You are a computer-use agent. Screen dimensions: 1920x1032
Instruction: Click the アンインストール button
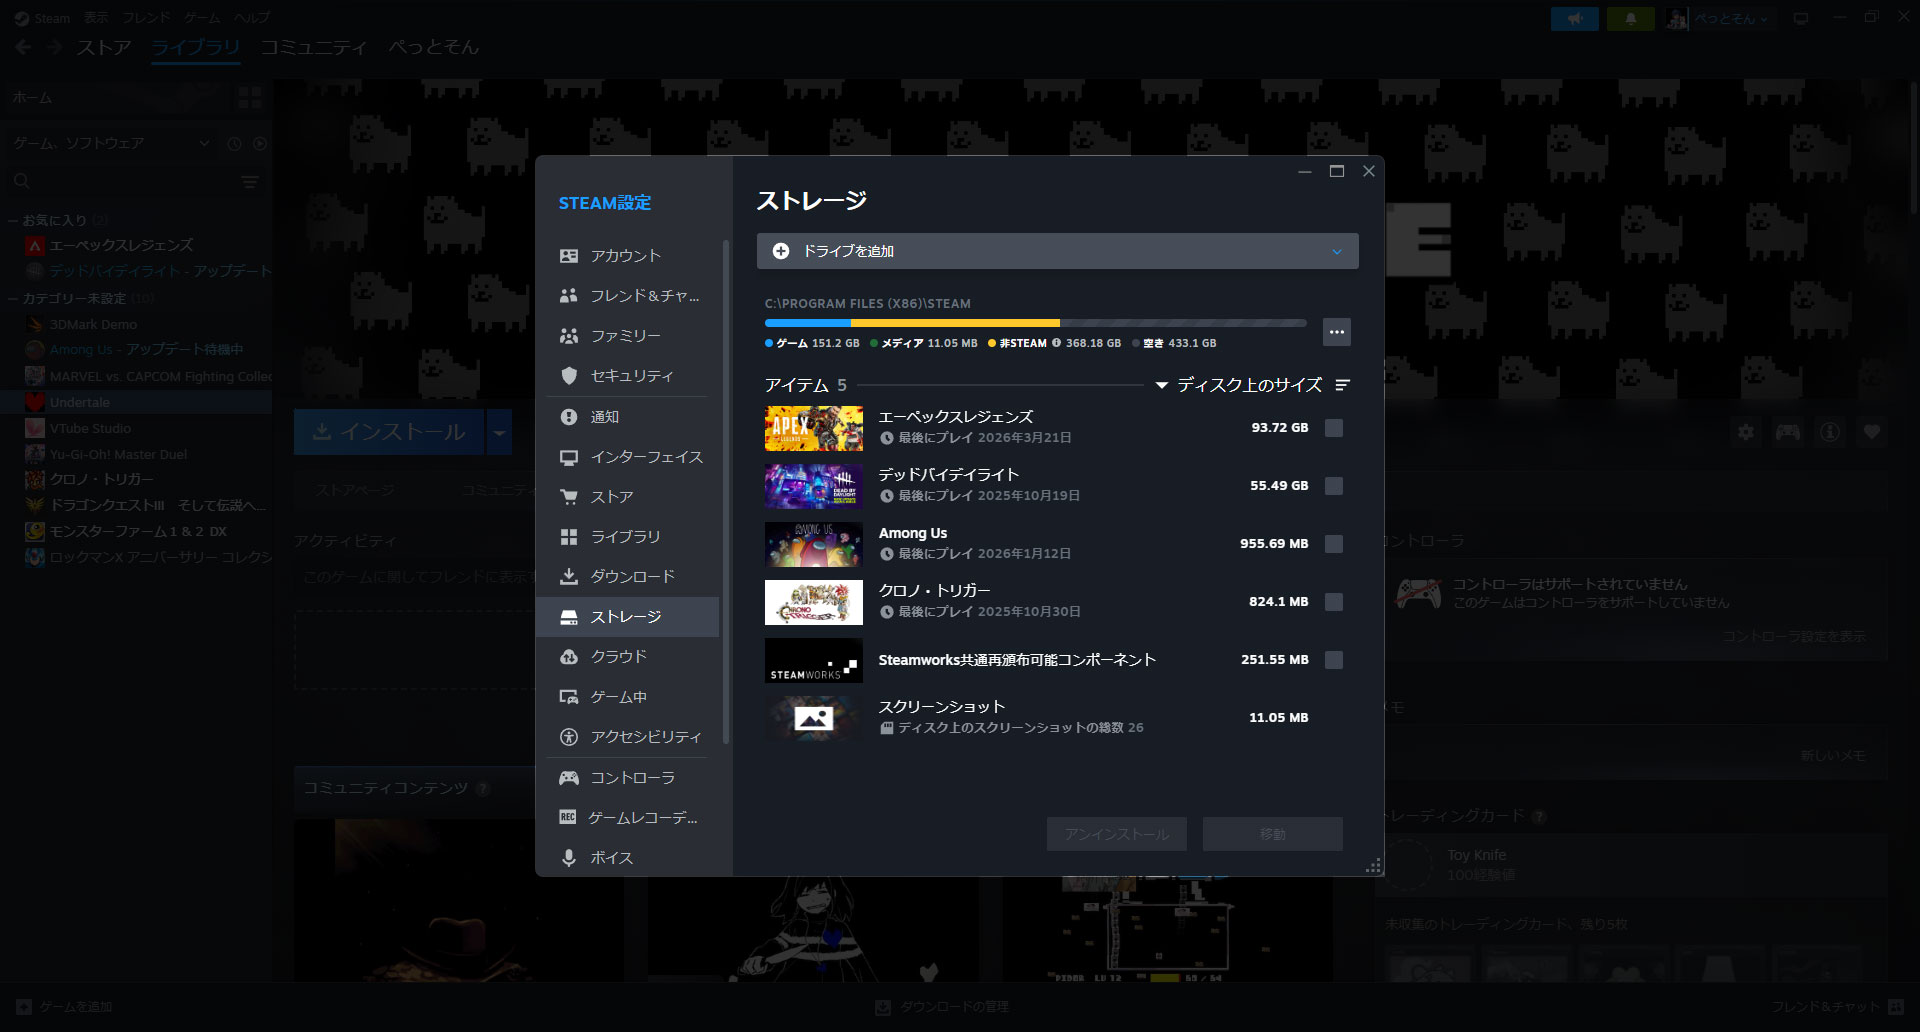click(1116, 834)
